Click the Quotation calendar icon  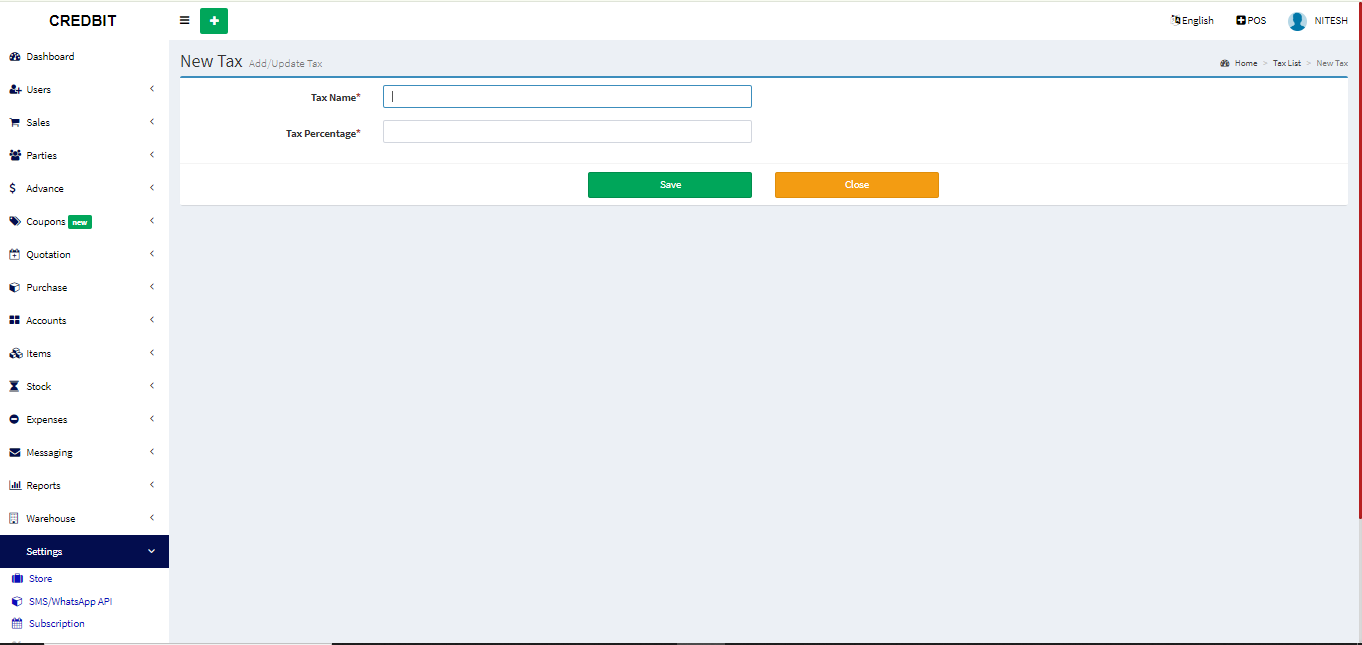tap(15, 255)
